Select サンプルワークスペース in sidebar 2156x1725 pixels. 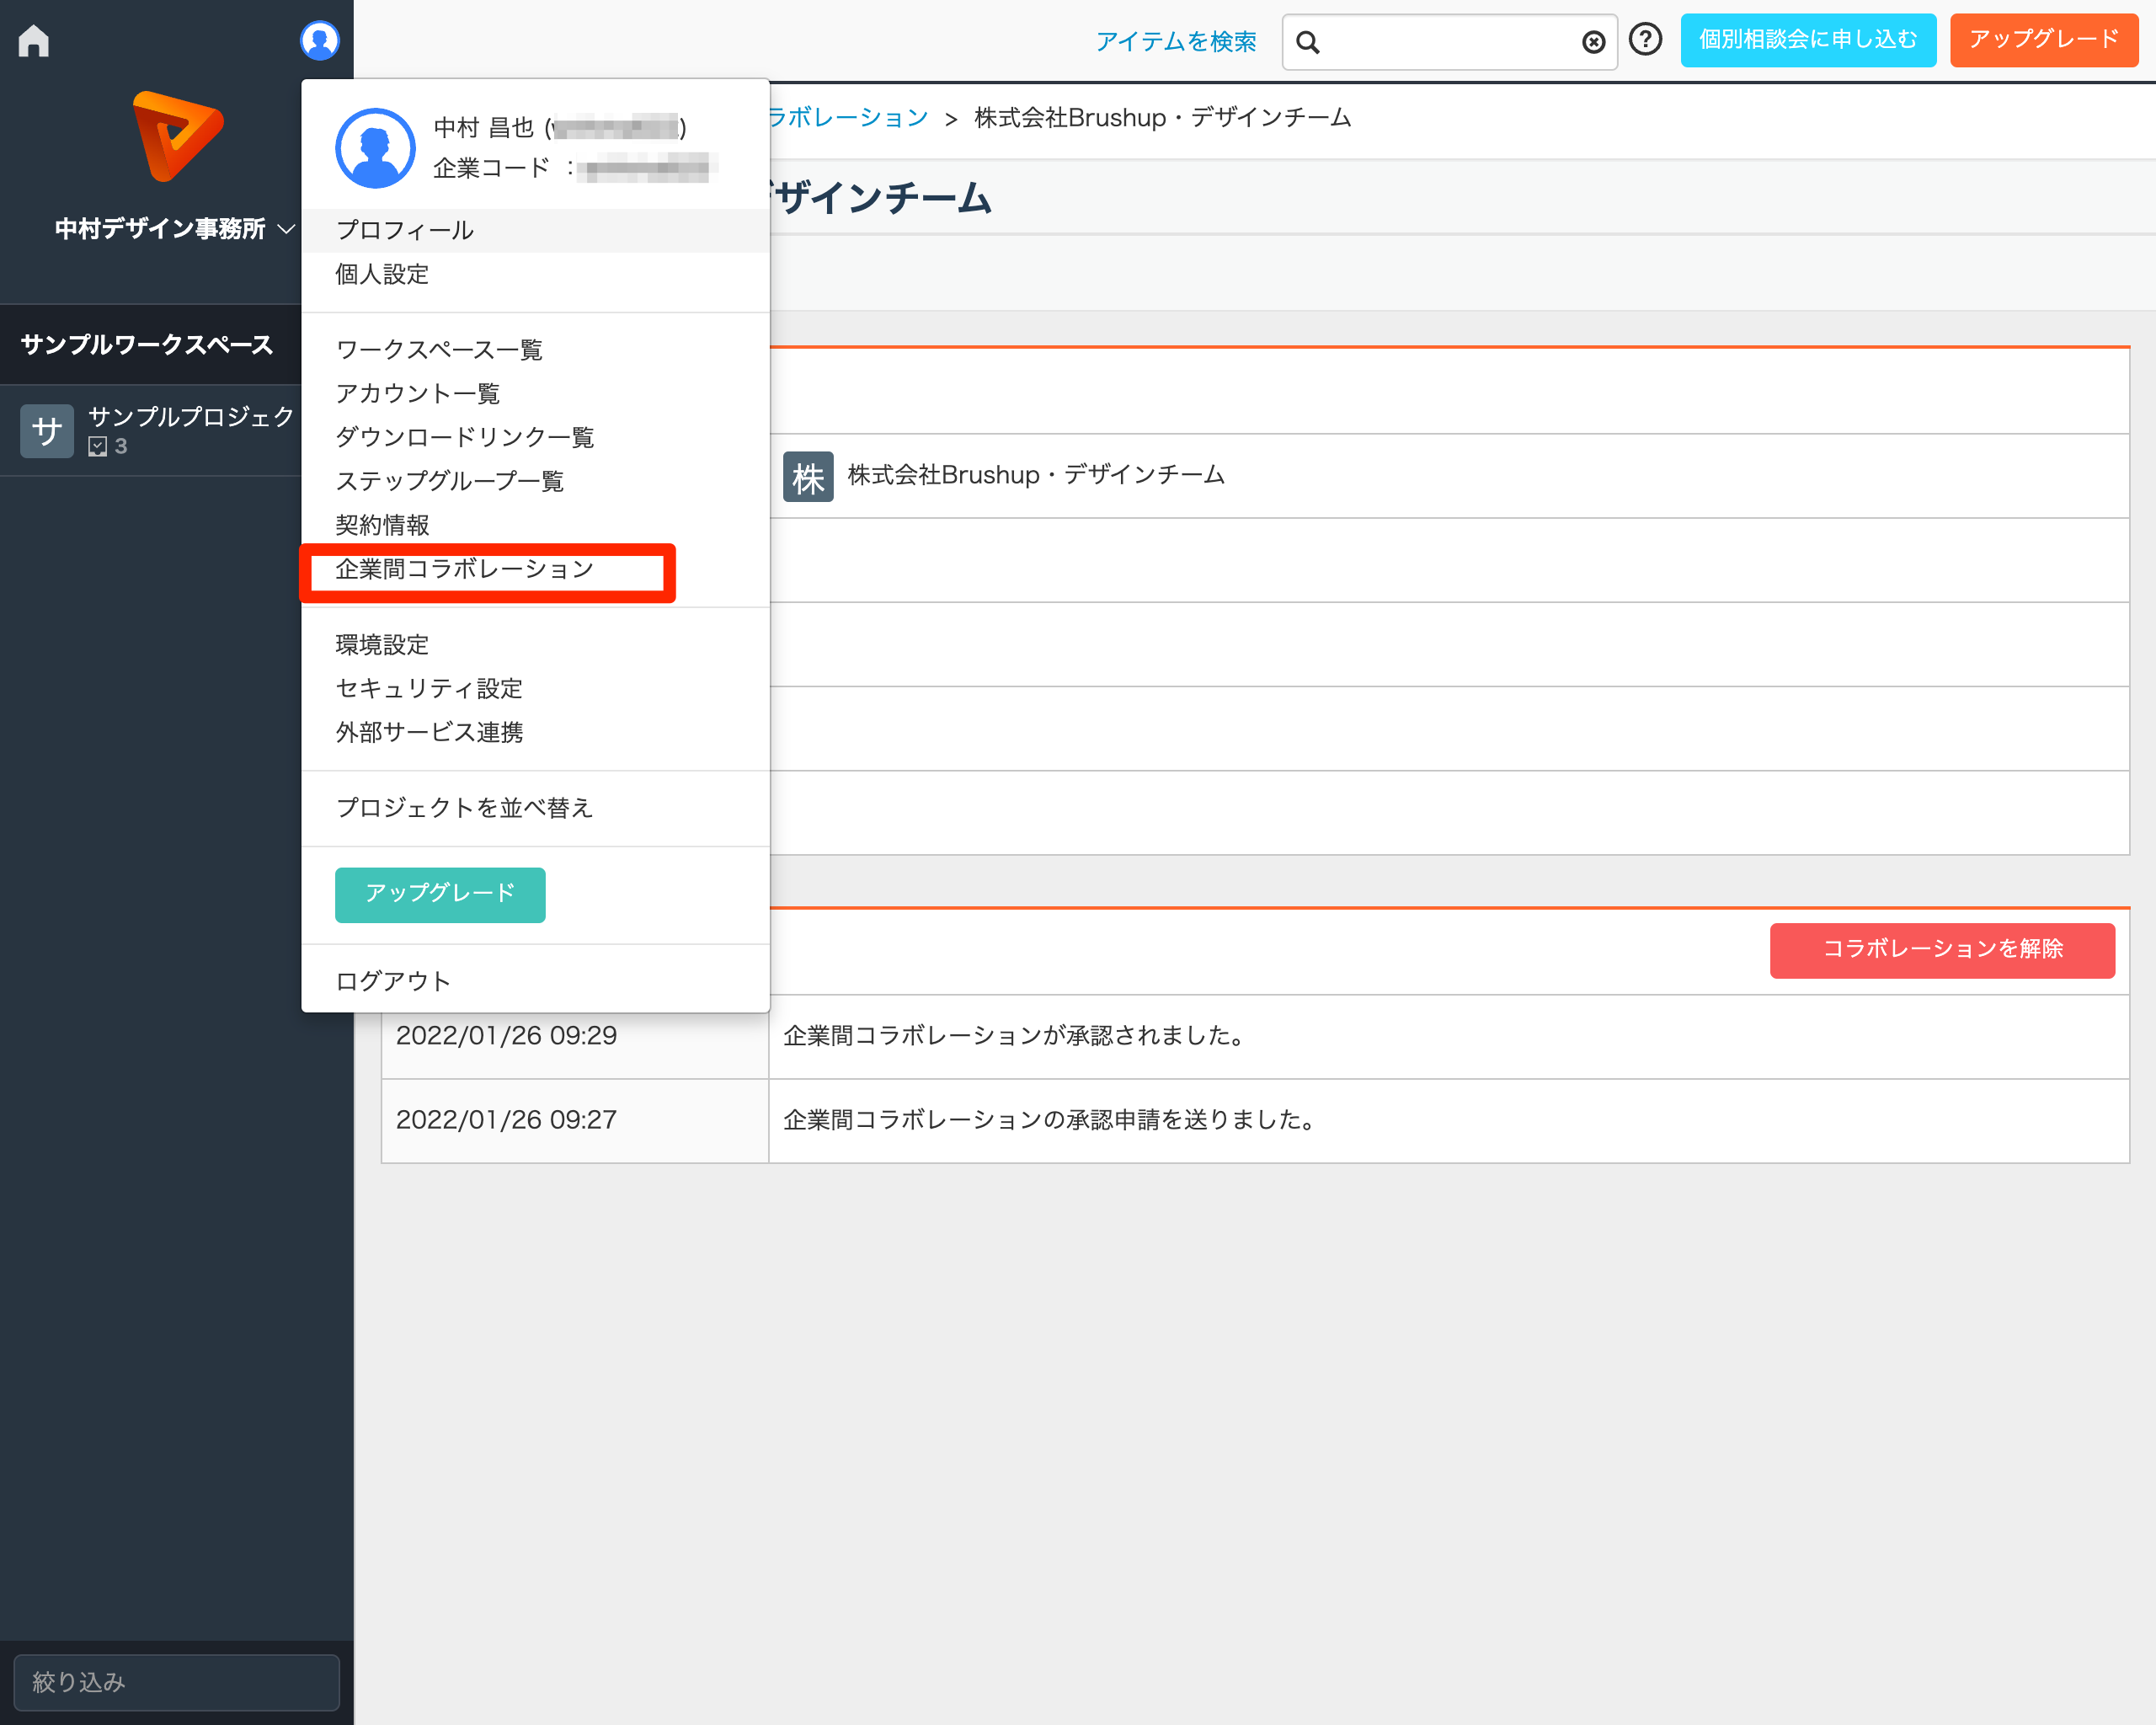tap(147, 345)
